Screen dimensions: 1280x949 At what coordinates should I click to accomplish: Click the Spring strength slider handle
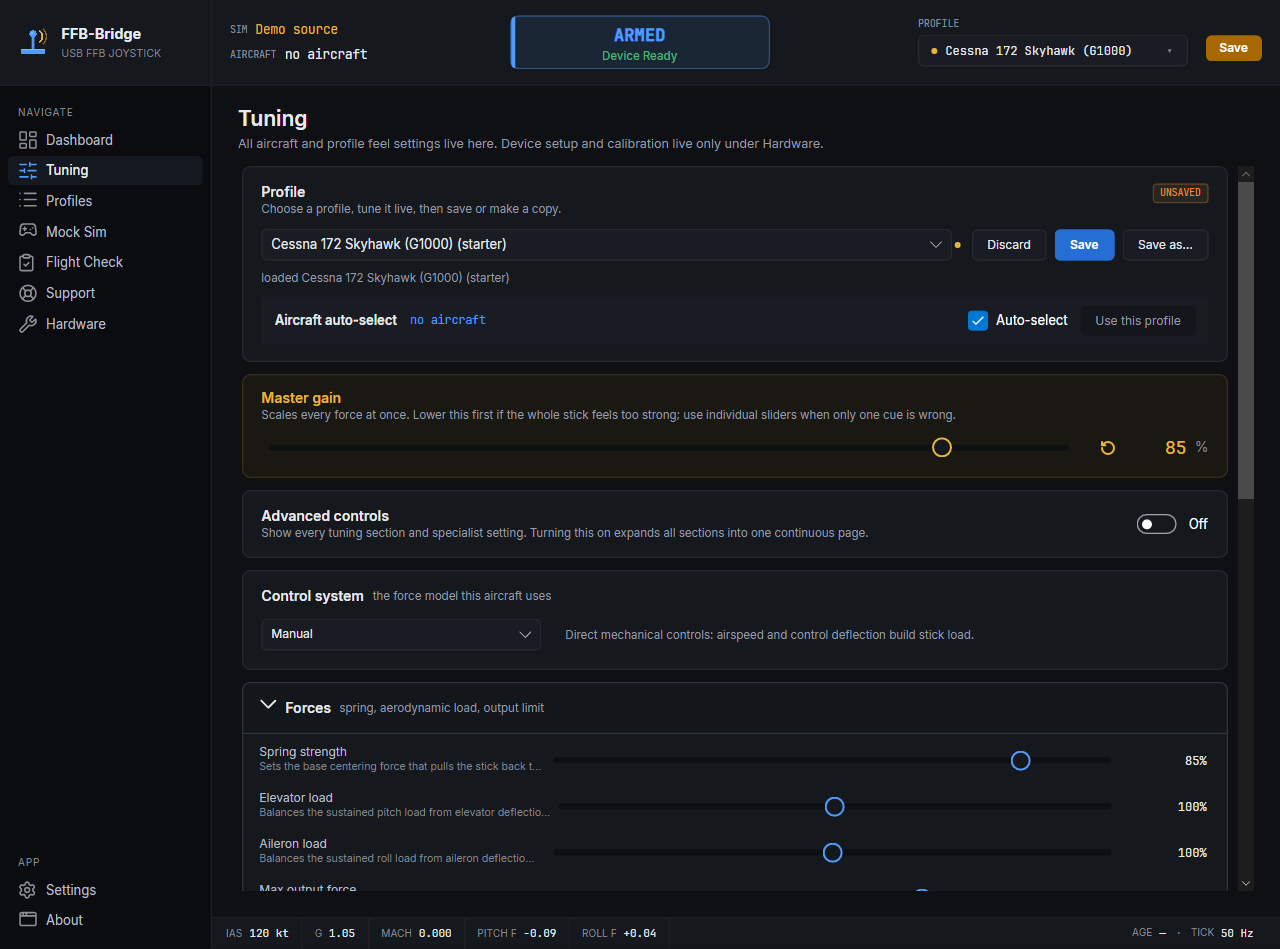coord(1020,761)
